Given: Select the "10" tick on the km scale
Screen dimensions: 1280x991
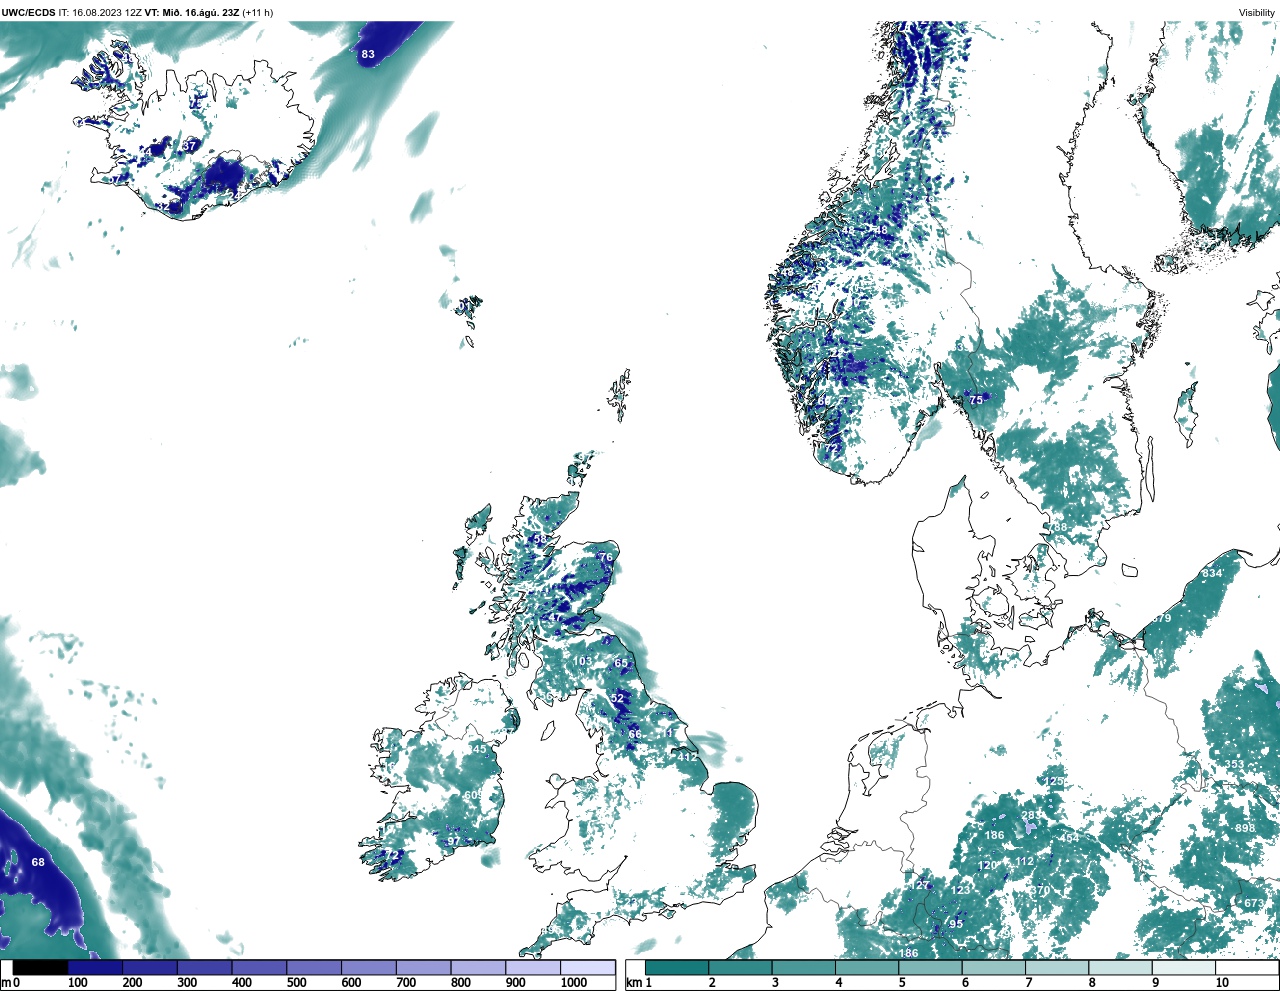Looking at the screenshot, I should pos(1222,983).
